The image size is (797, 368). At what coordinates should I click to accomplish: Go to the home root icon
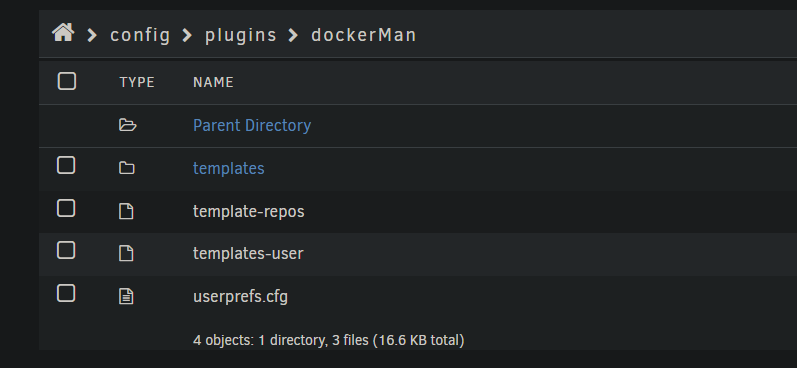(x=63, y=33)
